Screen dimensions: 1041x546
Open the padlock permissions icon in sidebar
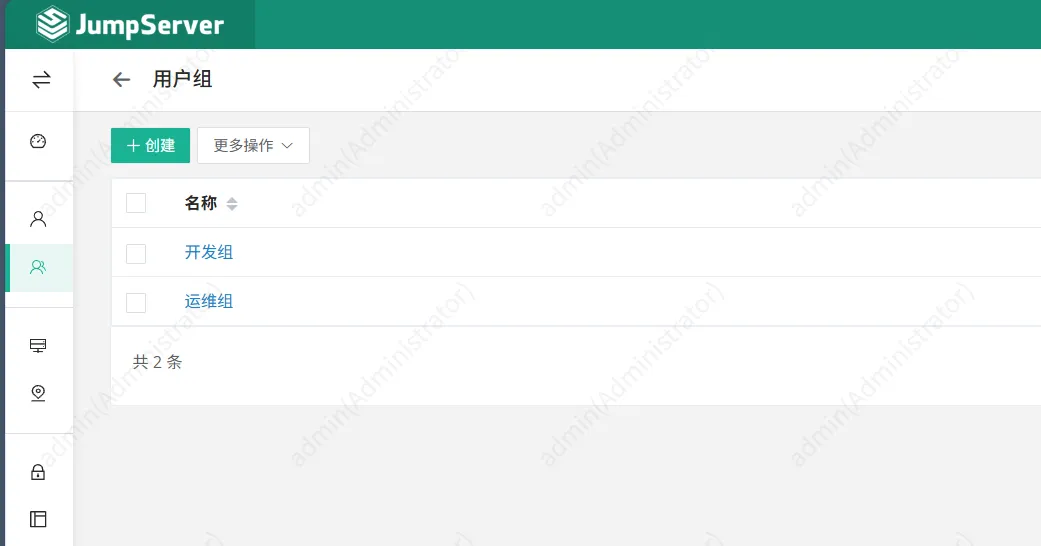[38, 472]
